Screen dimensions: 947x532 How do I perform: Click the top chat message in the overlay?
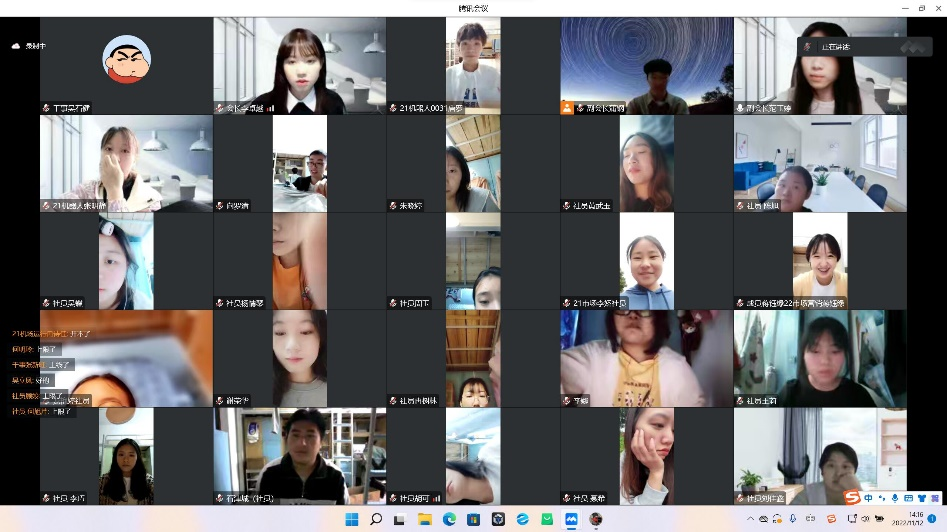[52, 334]
